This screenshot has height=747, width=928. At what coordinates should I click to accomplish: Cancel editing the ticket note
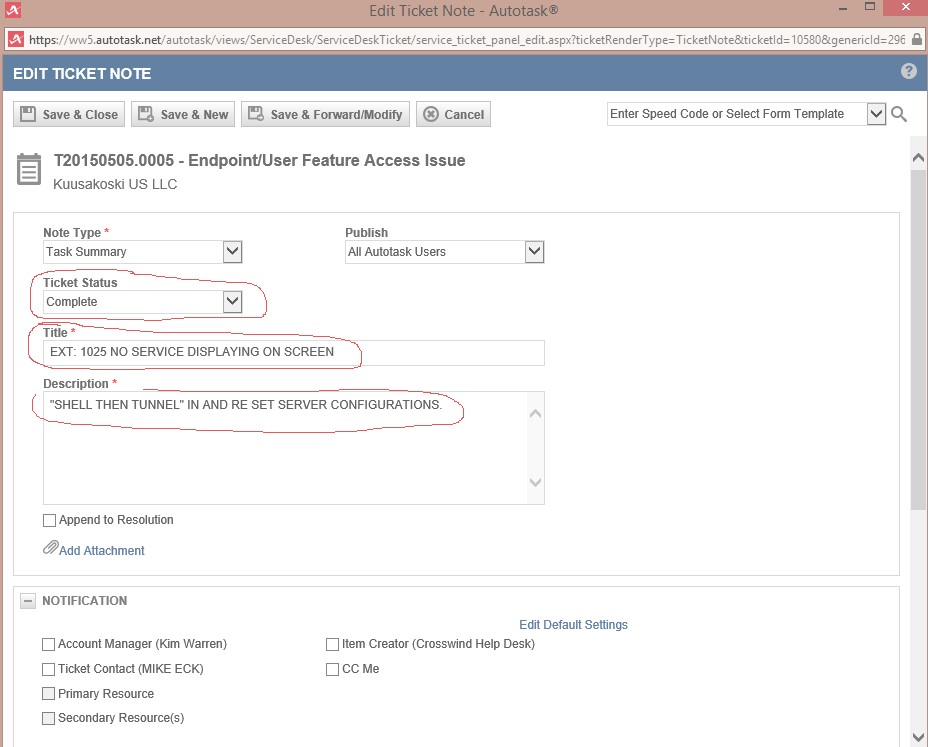(x=453, y=115)
